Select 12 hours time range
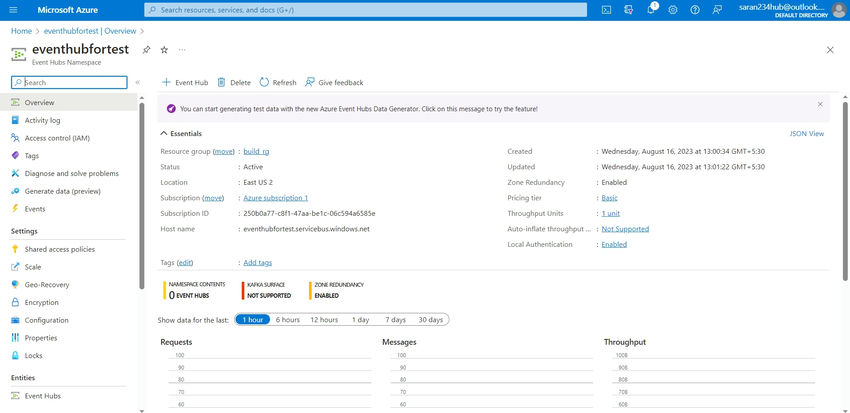 (324, 320)
